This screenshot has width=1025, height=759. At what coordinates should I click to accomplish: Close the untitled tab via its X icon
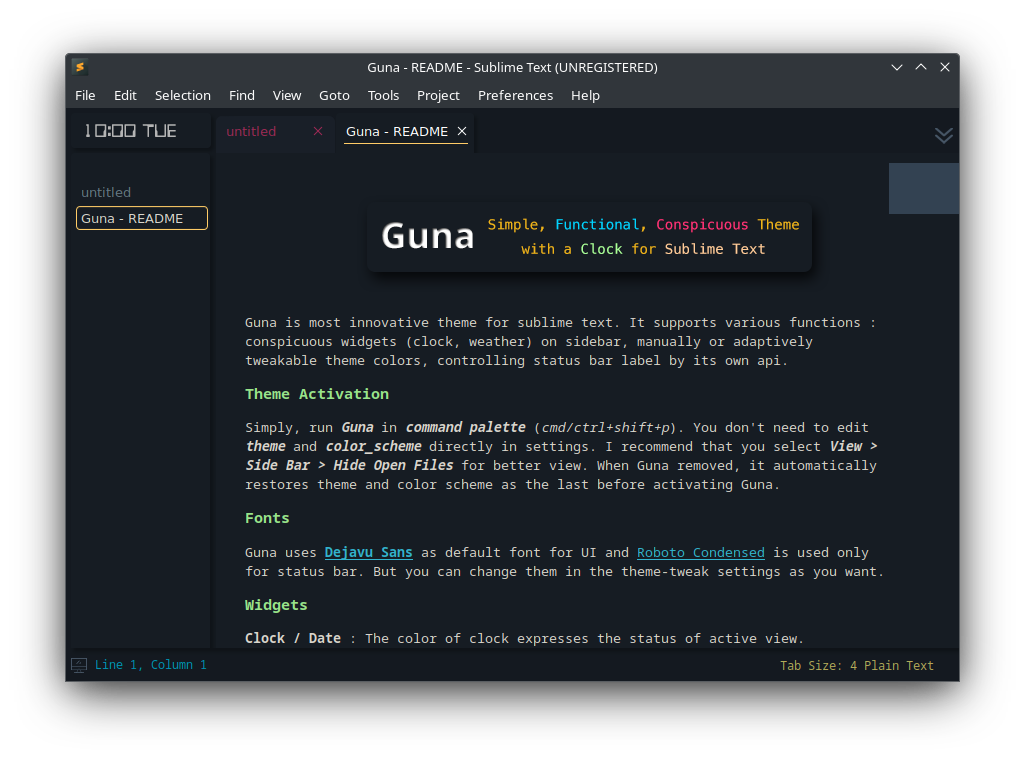tap(317, 130)
